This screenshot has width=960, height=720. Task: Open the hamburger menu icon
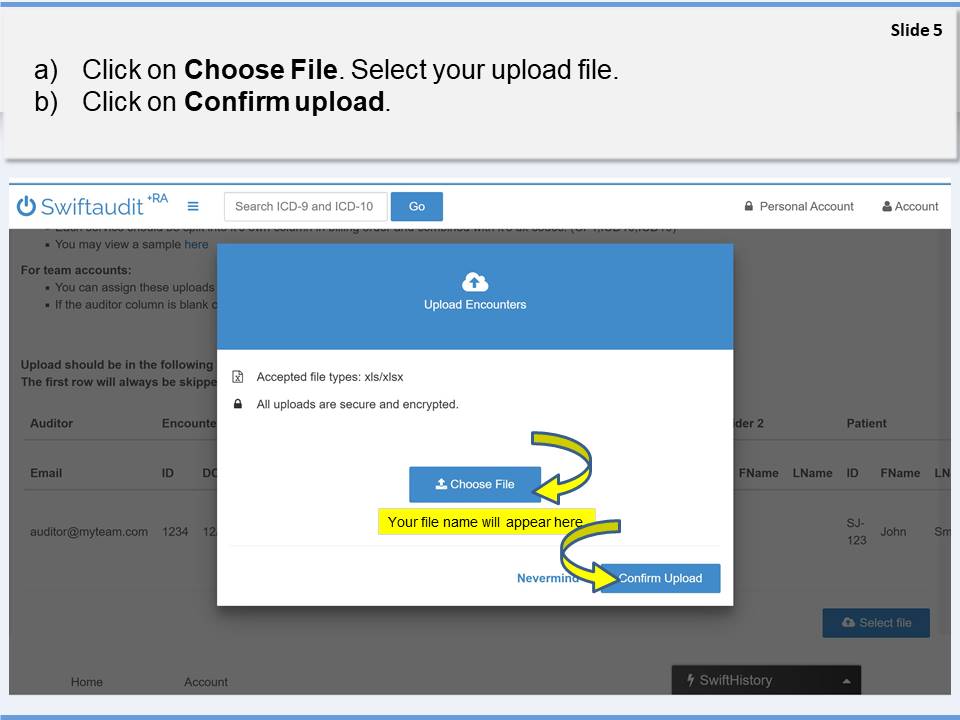click(x=193, y=206)
